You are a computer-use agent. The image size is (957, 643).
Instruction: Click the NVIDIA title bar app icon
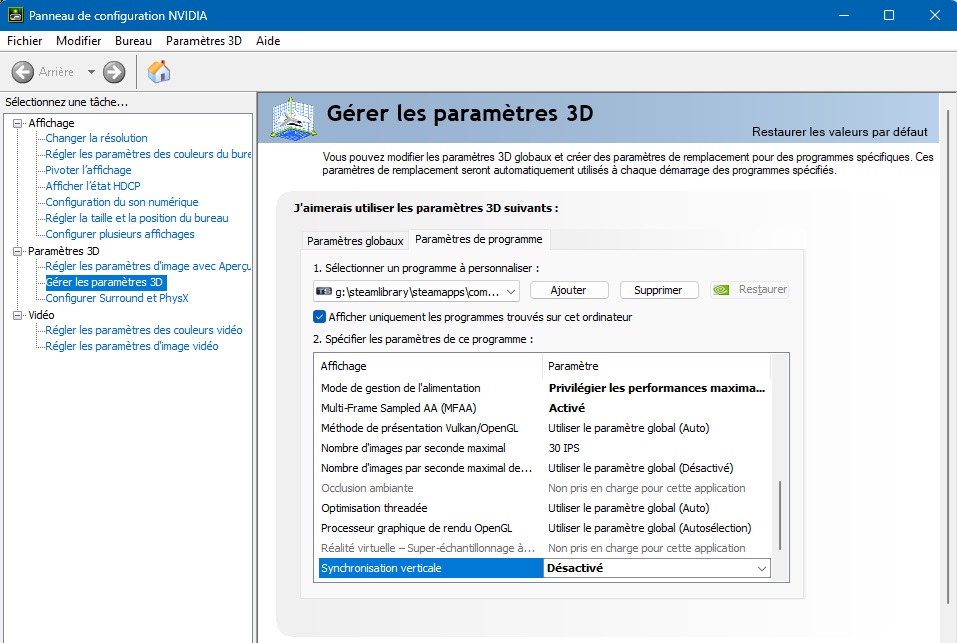click(x=15, y=15)
